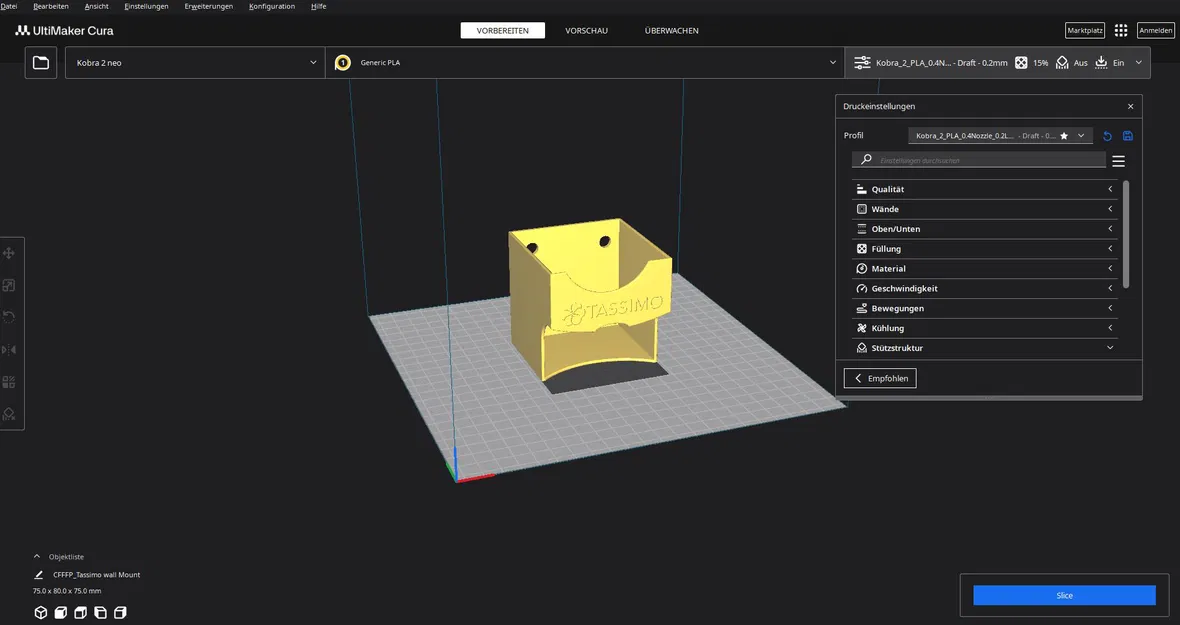Save profile with blue disk icon
This screenshot has height=625, width=1180.
pos(1127,136)
